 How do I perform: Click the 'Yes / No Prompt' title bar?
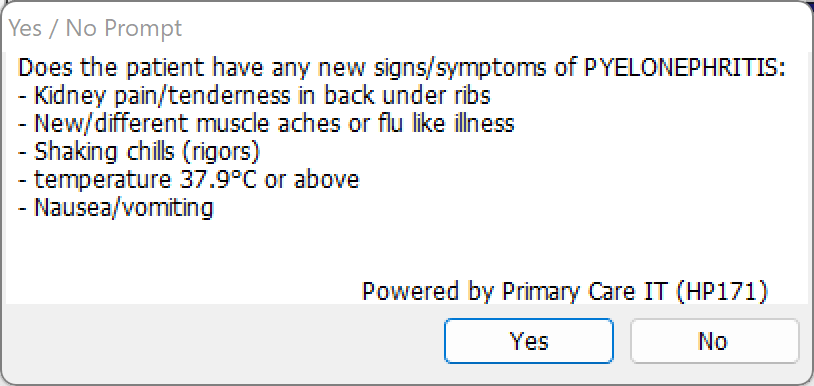click(96, 28)
